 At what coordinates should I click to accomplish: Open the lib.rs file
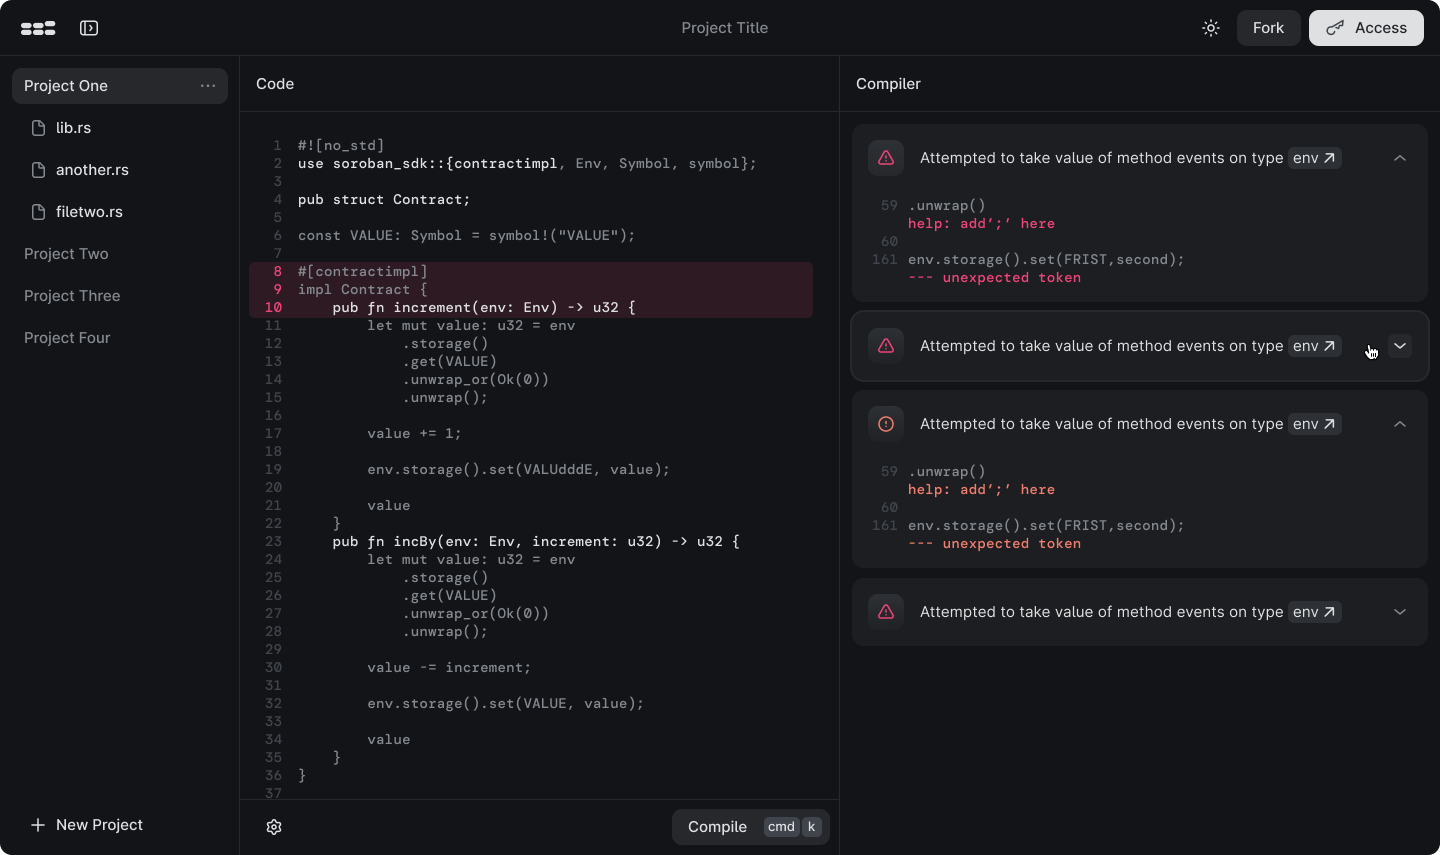[x=73, y=128]
